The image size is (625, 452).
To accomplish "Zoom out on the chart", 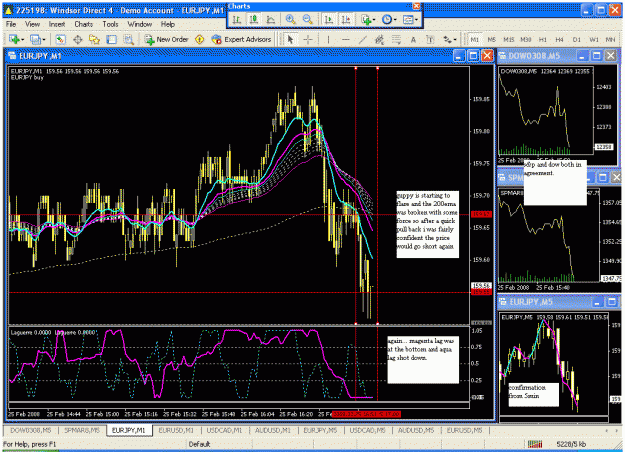I will click(x=307, y=19).
